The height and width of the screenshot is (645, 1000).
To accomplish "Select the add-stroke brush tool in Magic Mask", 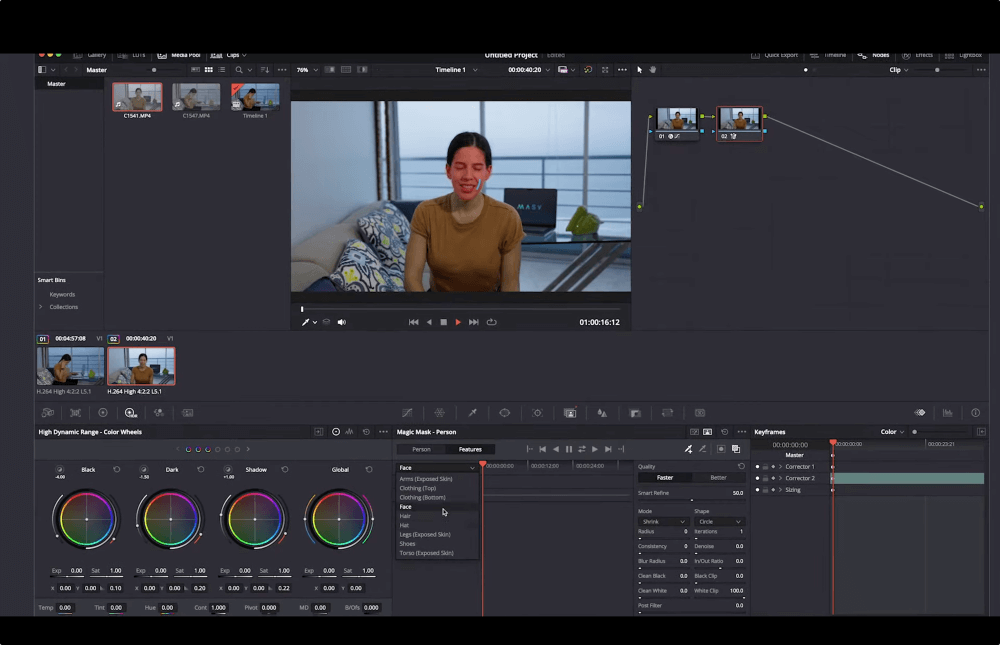I will [x=688, y=449].
